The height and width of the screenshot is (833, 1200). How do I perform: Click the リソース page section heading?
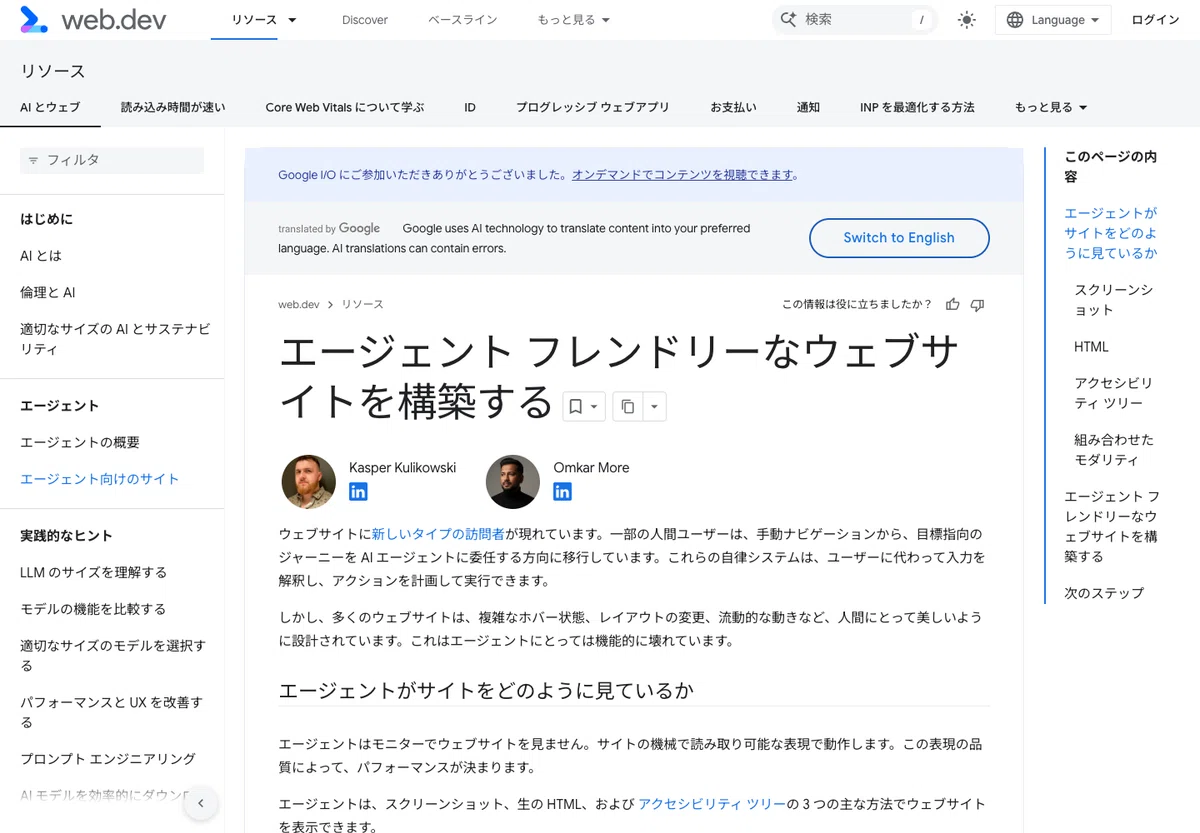(53, 71)
